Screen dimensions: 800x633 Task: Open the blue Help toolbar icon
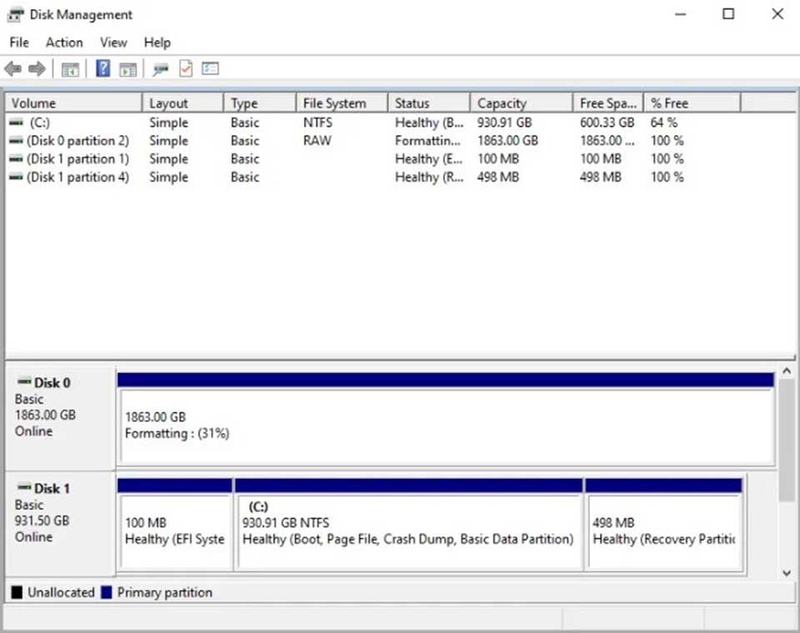[103, 68]
